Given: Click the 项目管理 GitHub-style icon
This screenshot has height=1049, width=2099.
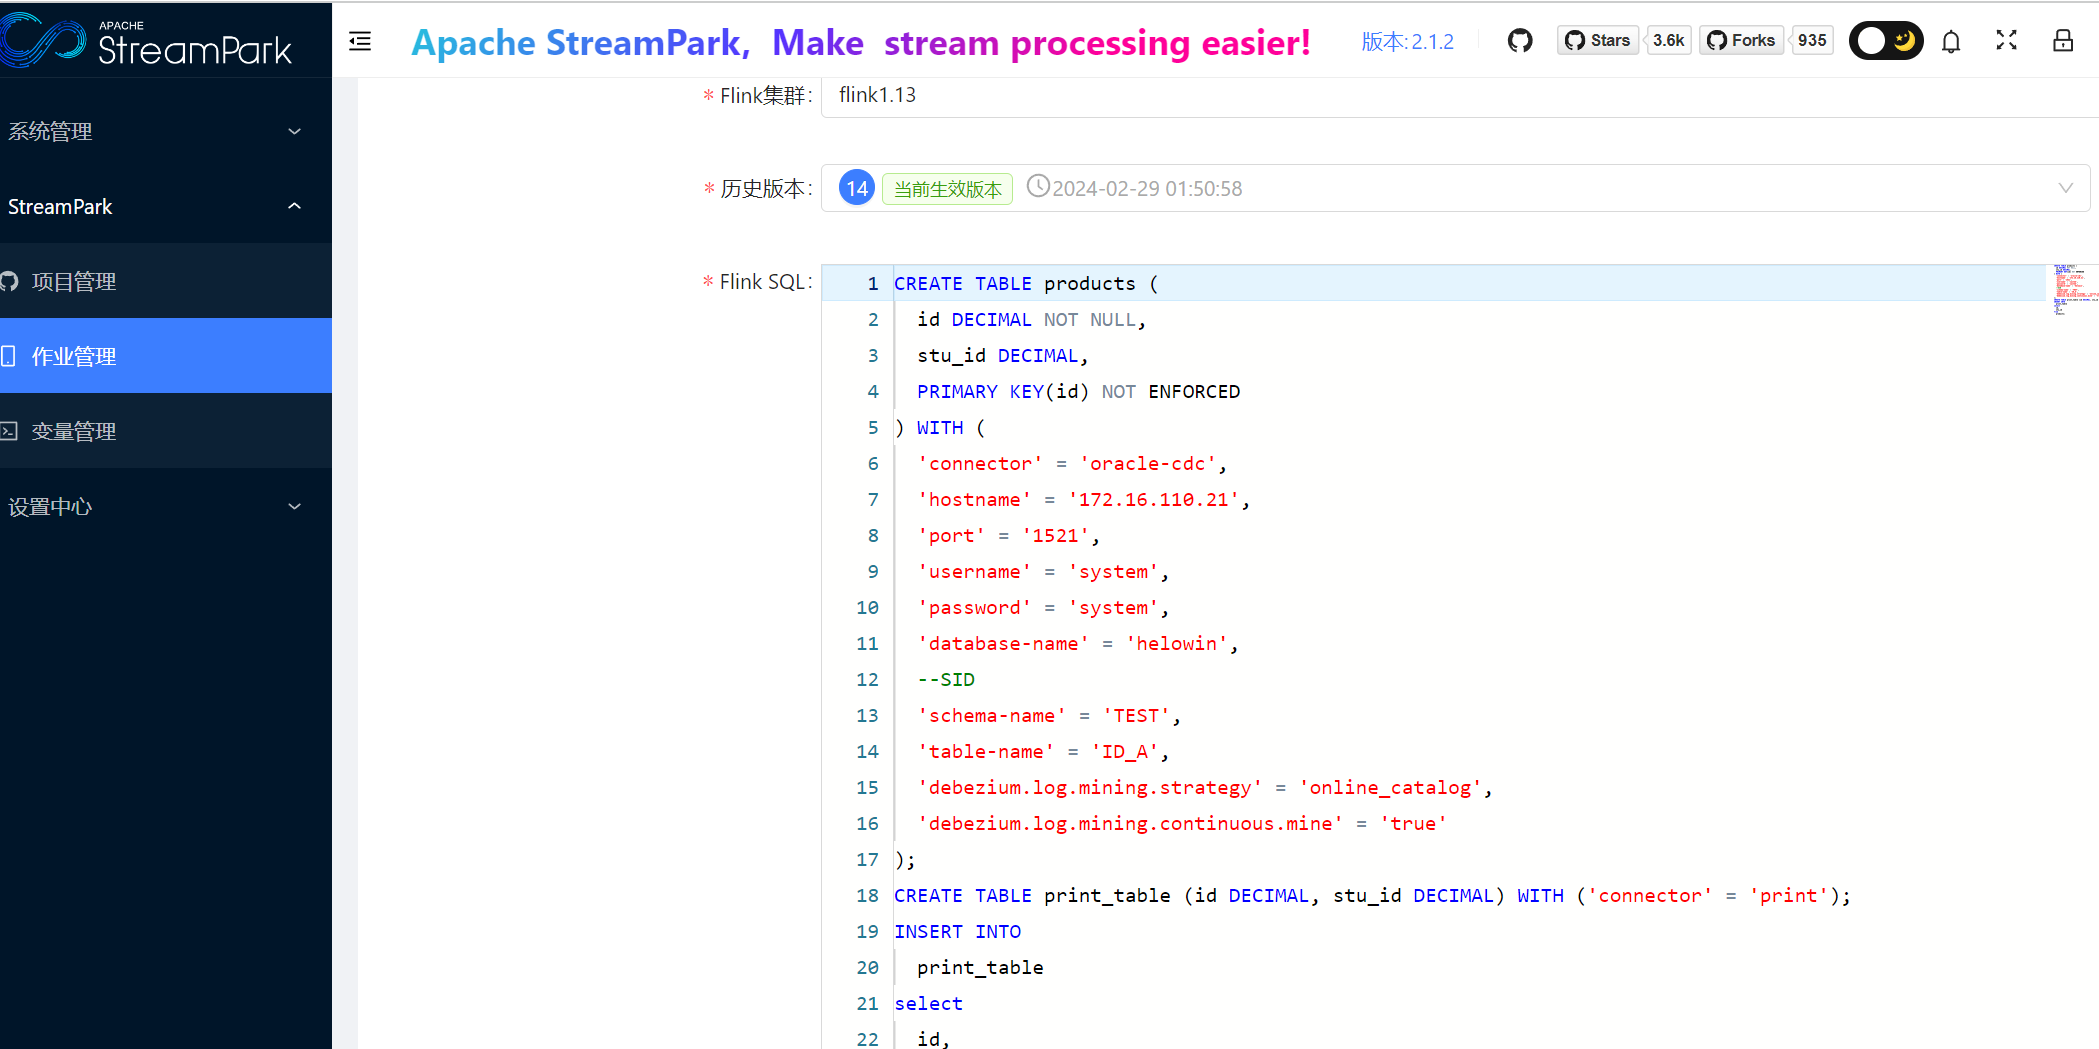Looking at the screenshot, I should click(9, 281).
